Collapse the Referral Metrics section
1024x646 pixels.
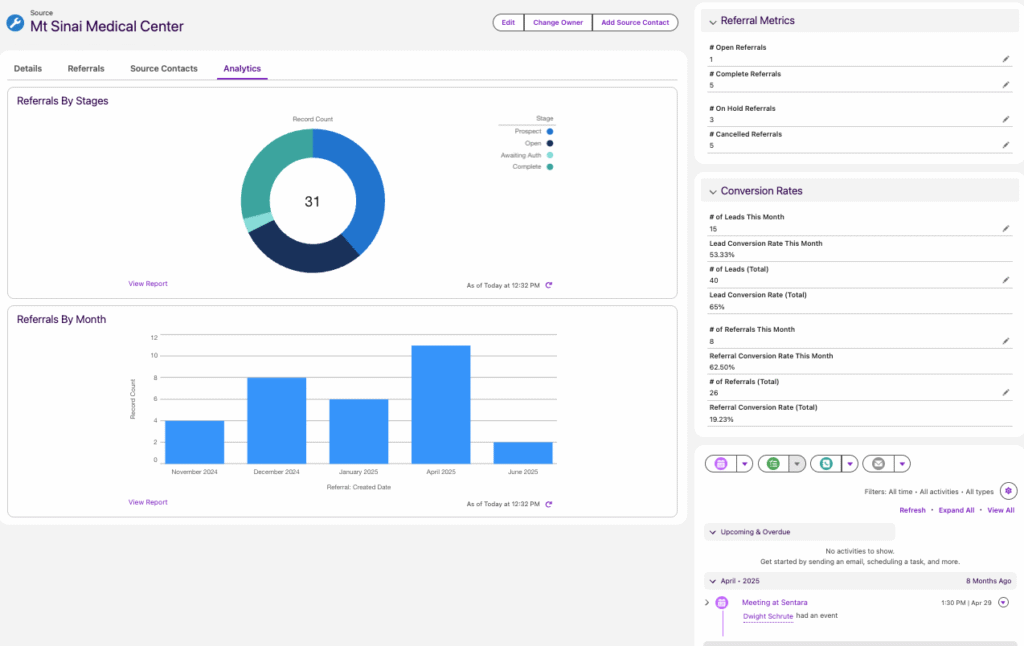(712, 21)
